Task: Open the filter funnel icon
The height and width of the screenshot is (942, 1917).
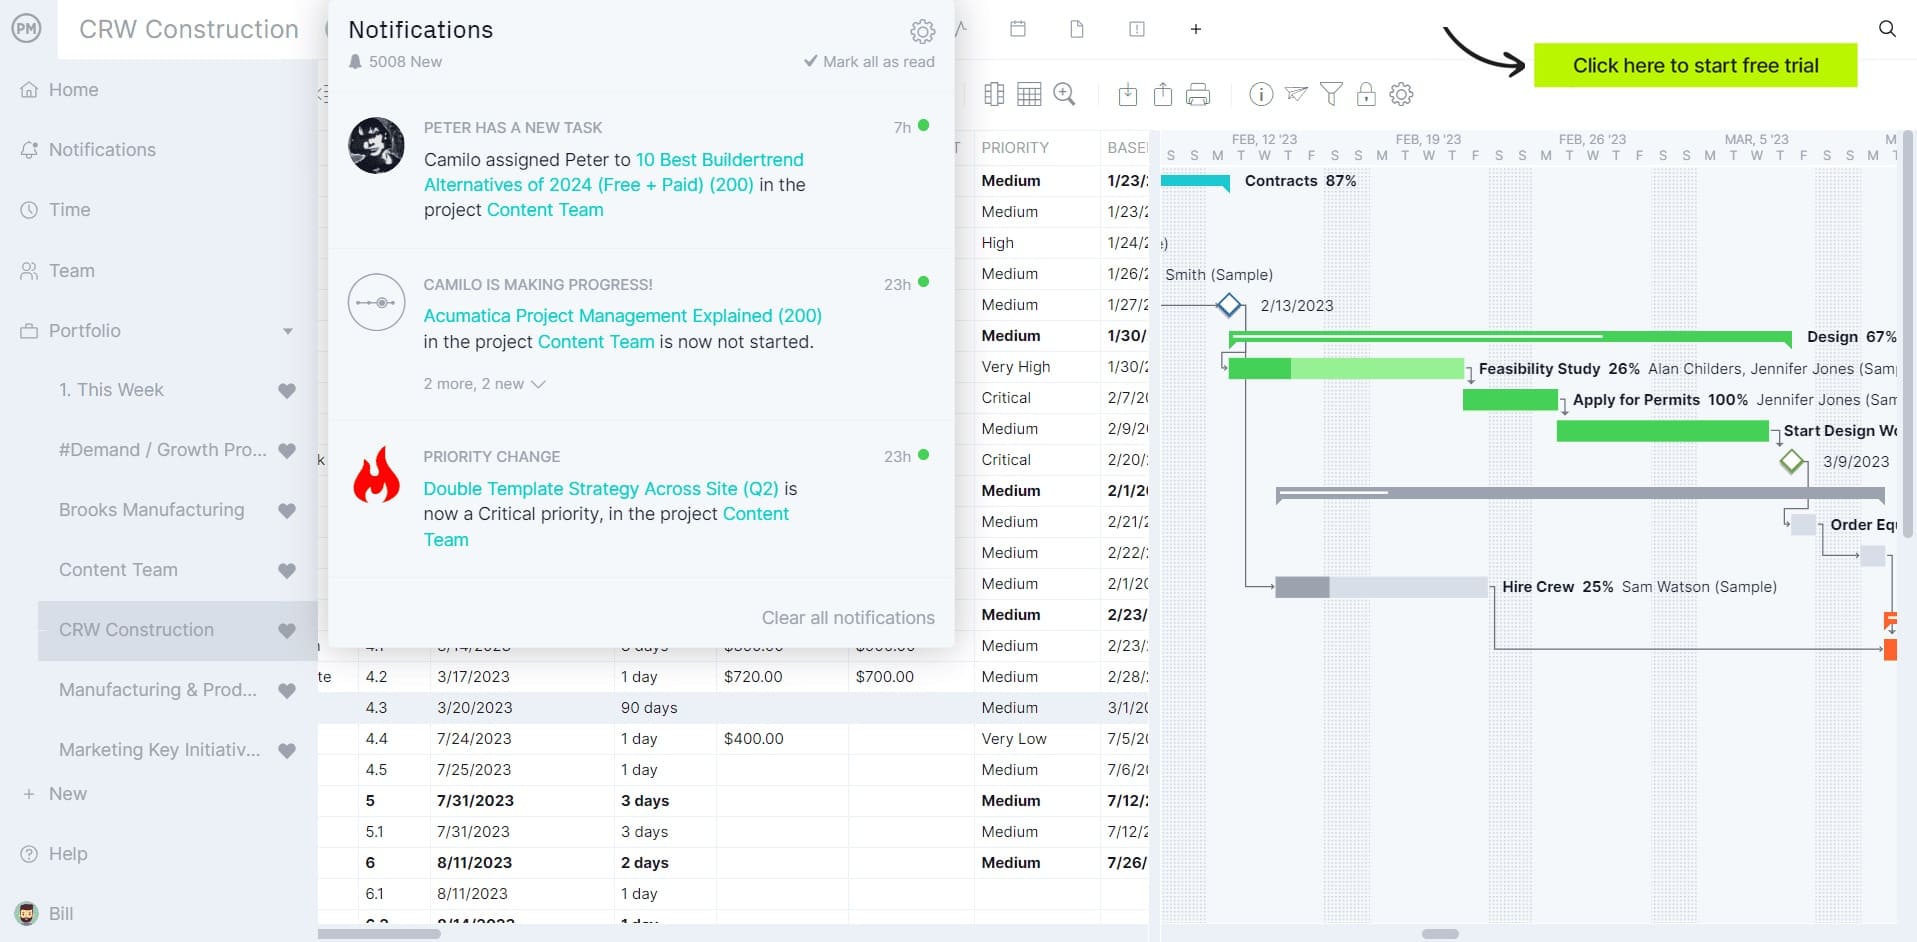Action: coord(1331,94)
